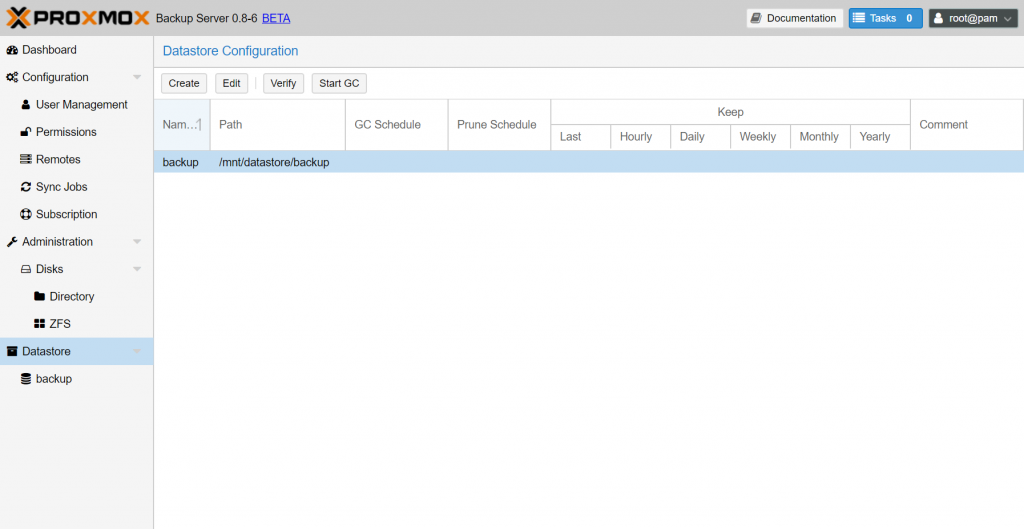Screen dimensions: 1024x529
Task: Click the Yearly column header
Action: tap(880, 137)
